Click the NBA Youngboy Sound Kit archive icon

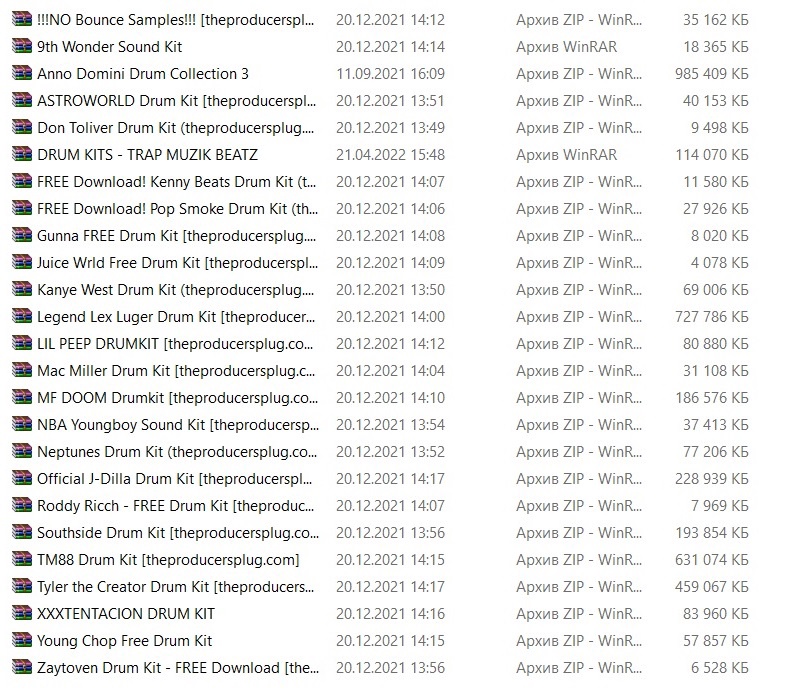22,424
